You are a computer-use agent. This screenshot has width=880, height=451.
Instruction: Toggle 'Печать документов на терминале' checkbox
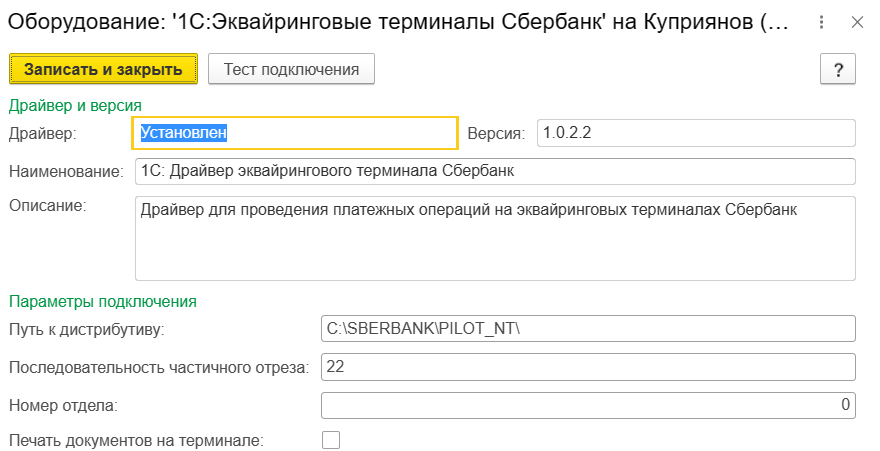331,439
